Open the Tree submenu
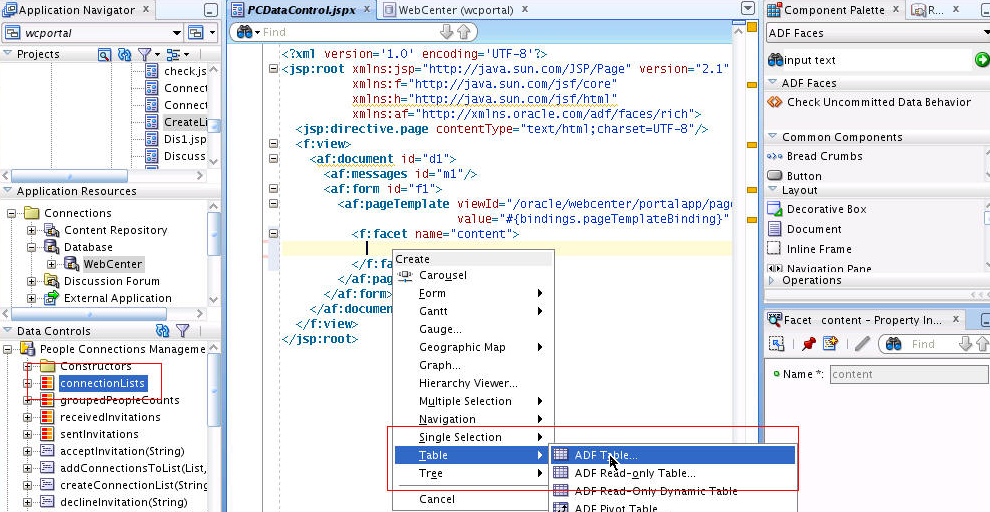The height and width of the screenshot is (512, 990). click(474, 473)
